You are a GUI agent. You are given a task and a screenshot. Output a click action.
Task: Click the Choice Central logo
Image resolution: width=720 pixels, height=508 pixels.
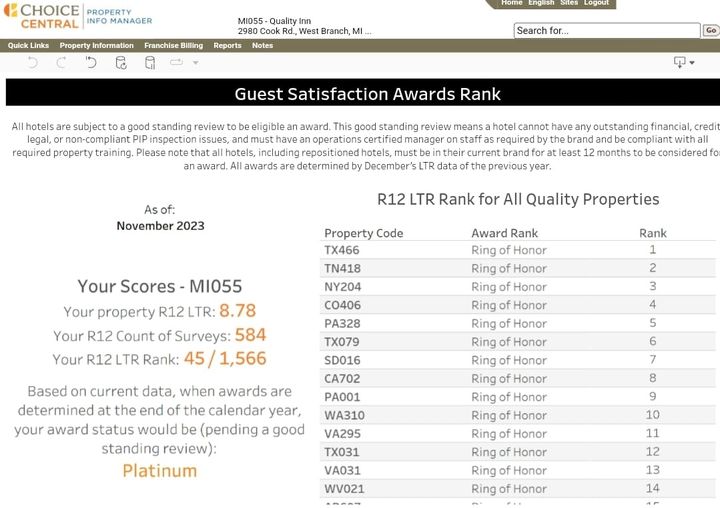(42, 16)
